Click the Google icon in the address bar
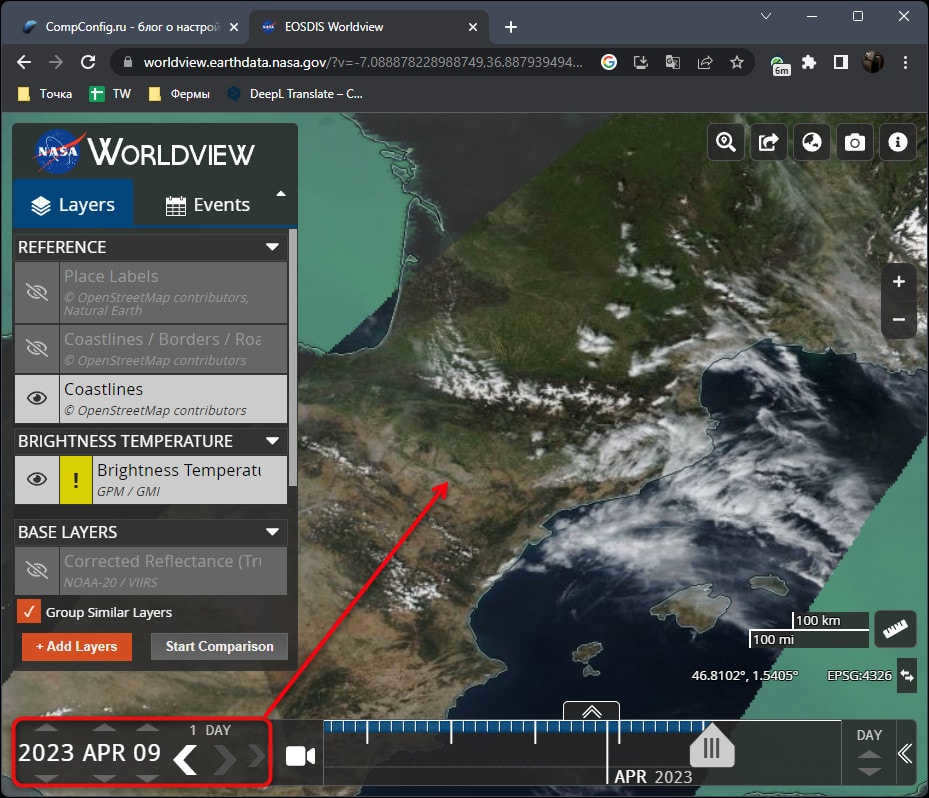This screenshot has height=798, width=929. pyautogui.click(x=608, y=62)
